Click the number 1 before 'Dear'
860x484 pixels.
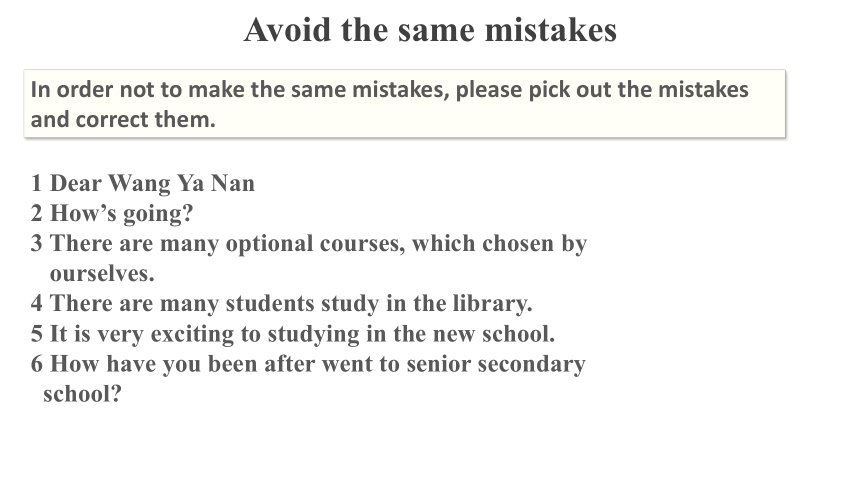(x=36, y=183)
